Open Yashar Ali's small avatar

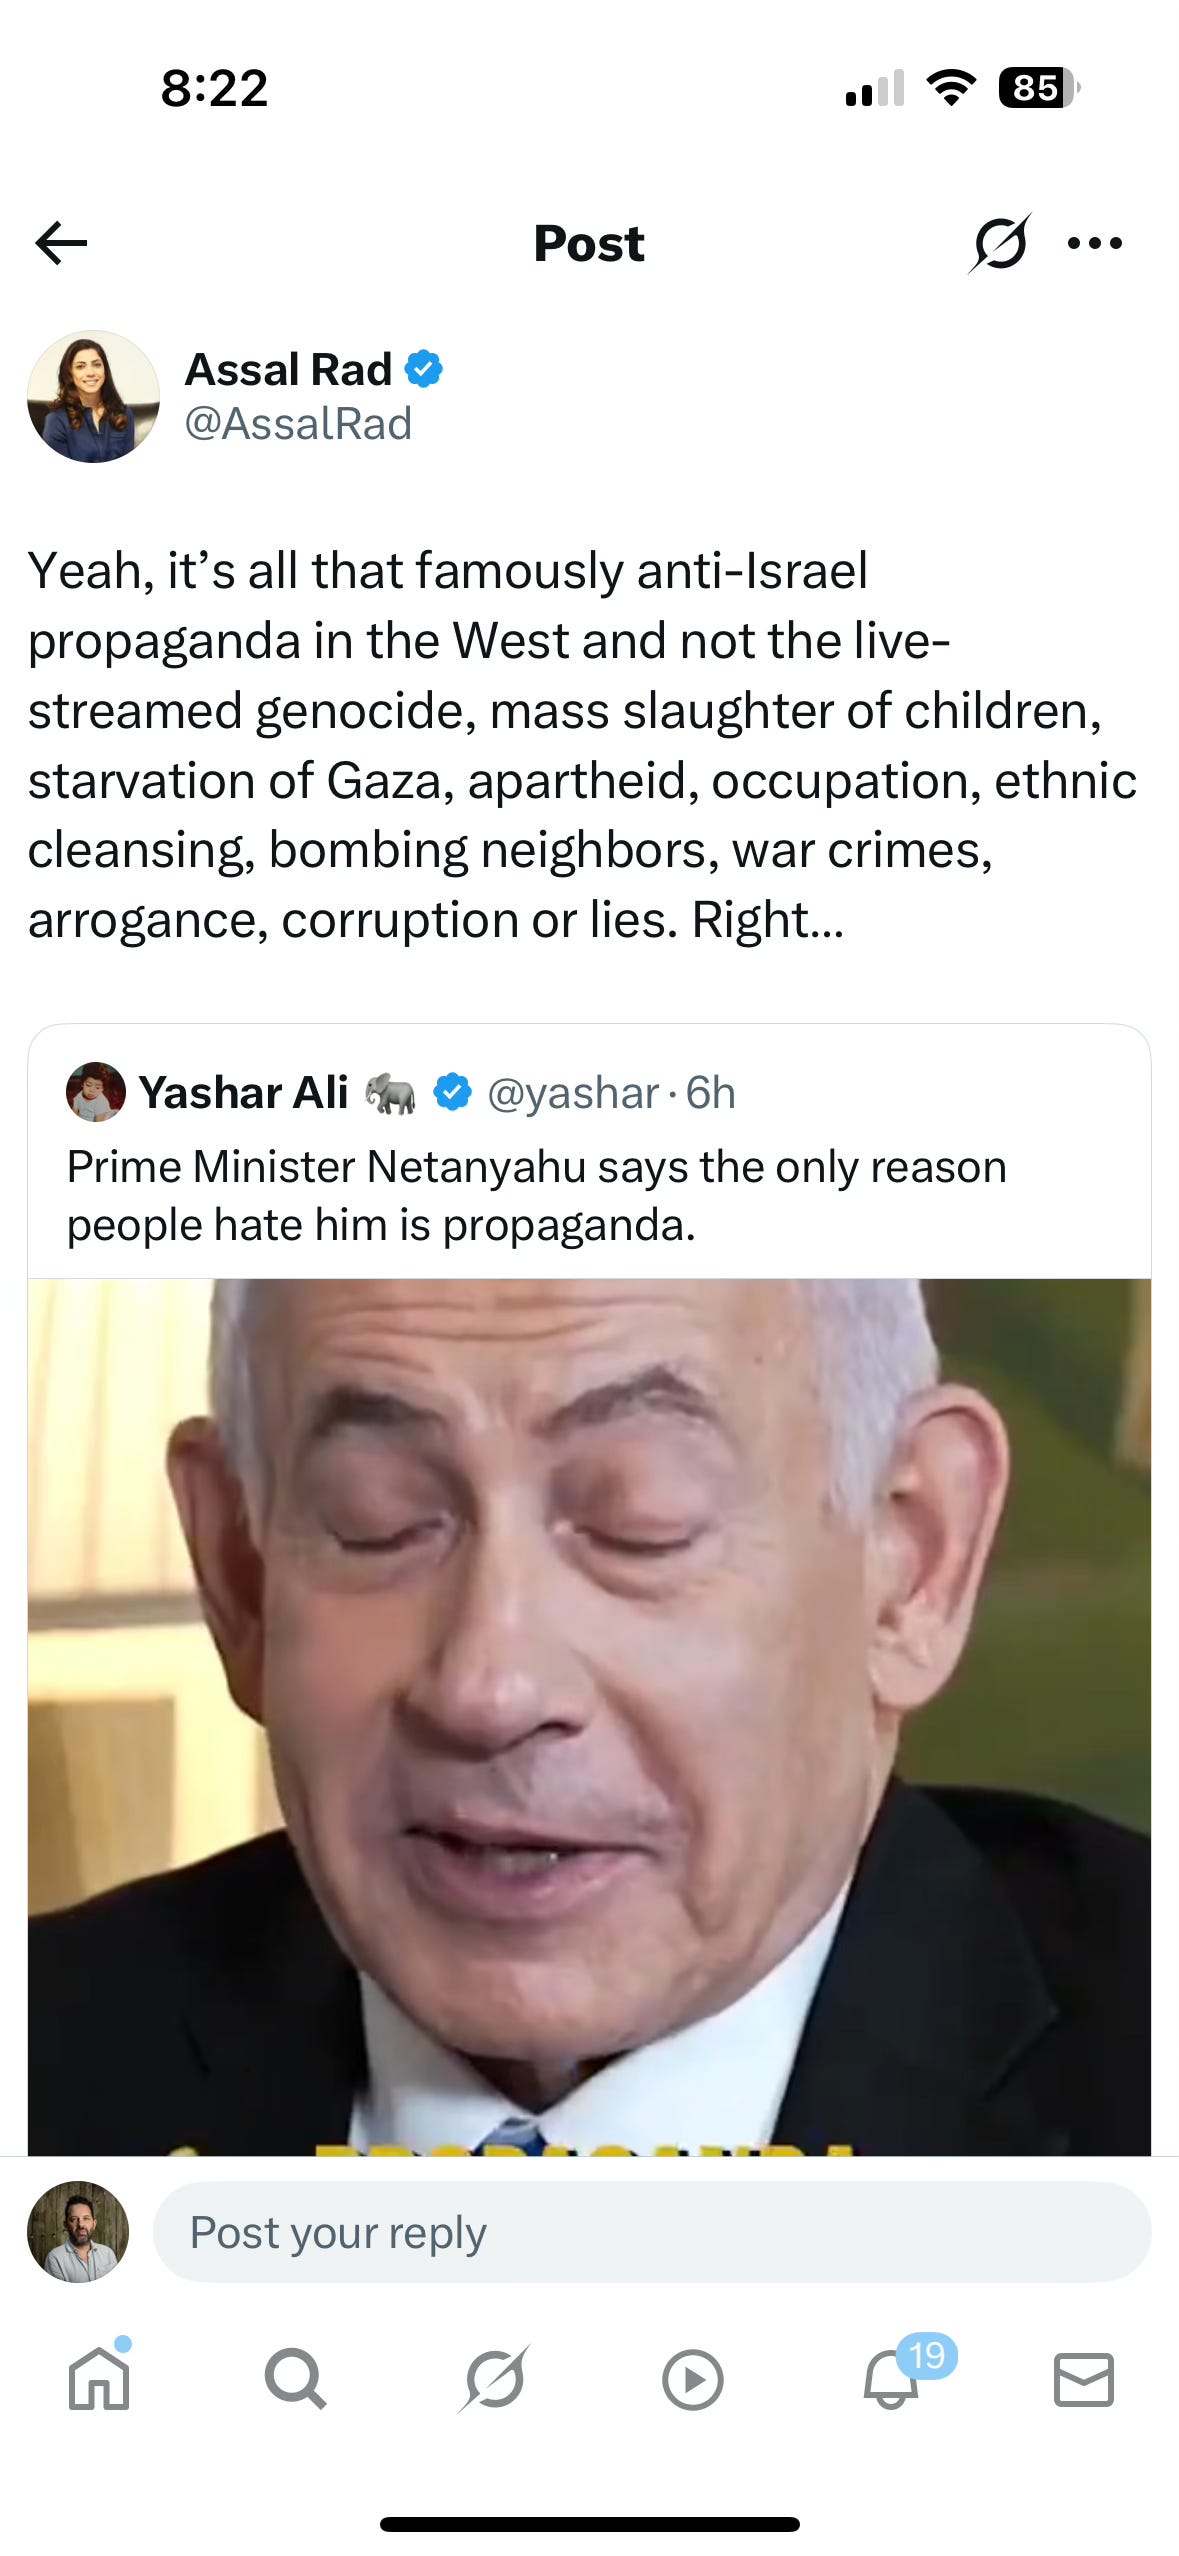click(x=96, y=1092)
